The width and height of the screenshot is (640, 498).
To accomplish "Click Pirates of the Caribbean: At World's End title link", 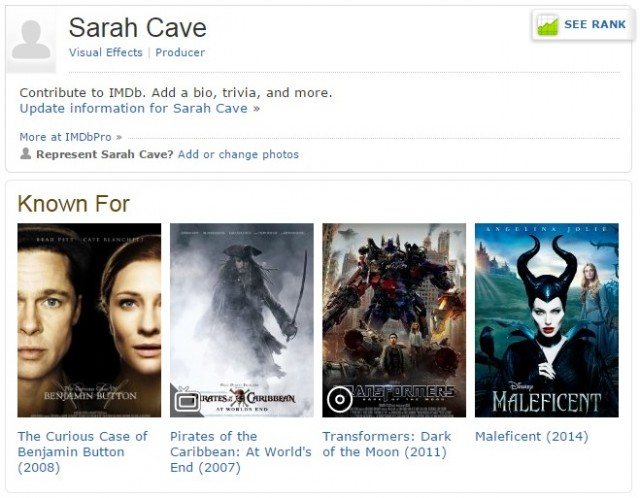I will [241, 452].
